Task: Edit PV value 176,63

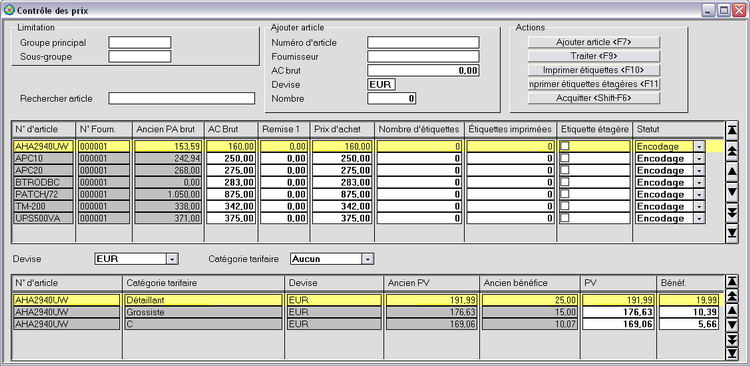Action: tap(618, 312)
